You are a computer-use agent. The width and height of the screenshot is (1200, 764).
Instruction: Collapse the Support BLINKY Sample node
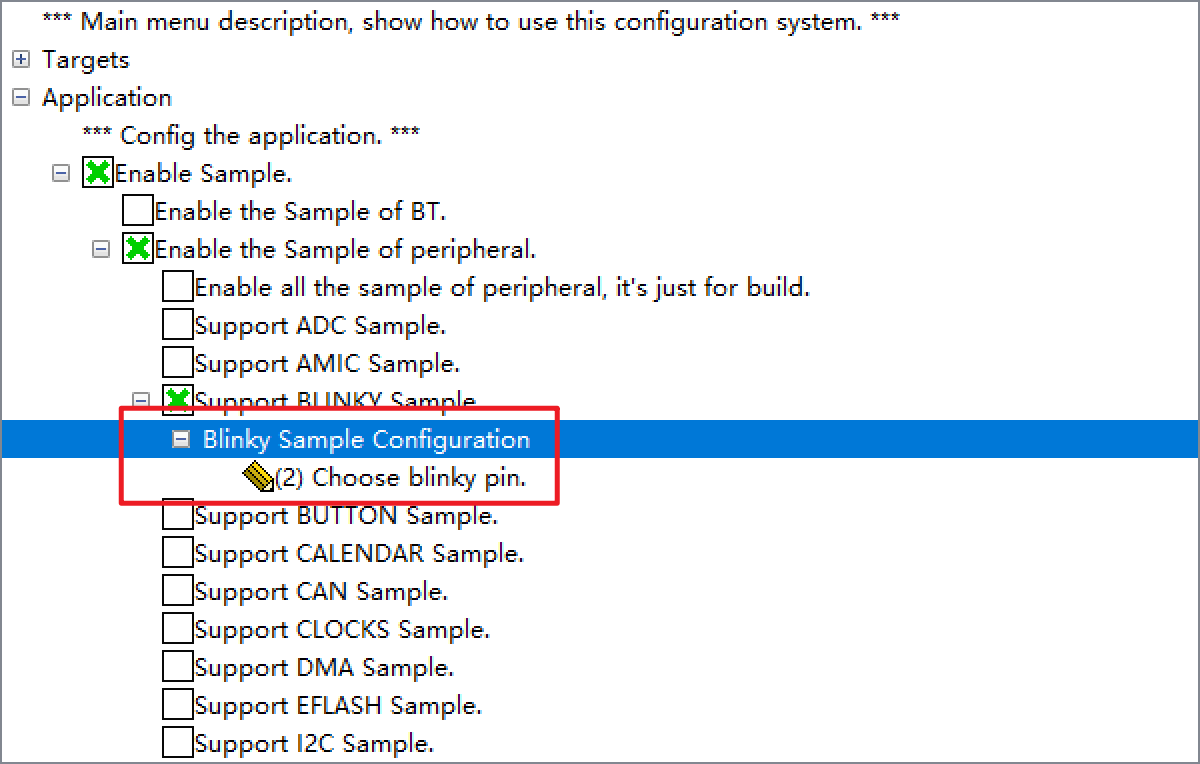(x=141, y=401)
